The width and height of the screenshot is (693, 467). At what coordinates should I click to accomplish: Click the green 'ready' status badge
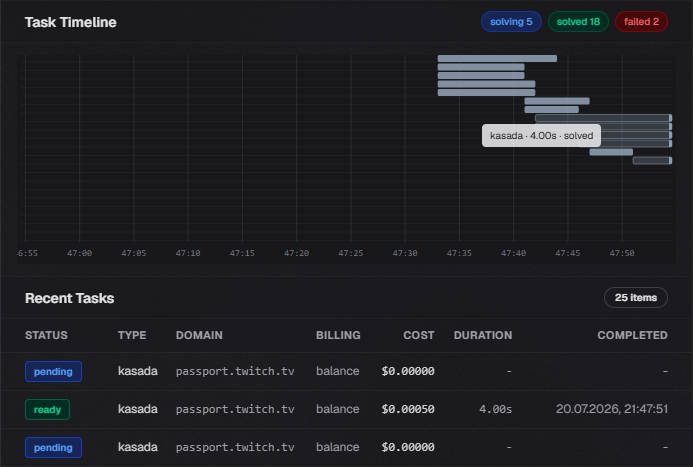(47, 410)
